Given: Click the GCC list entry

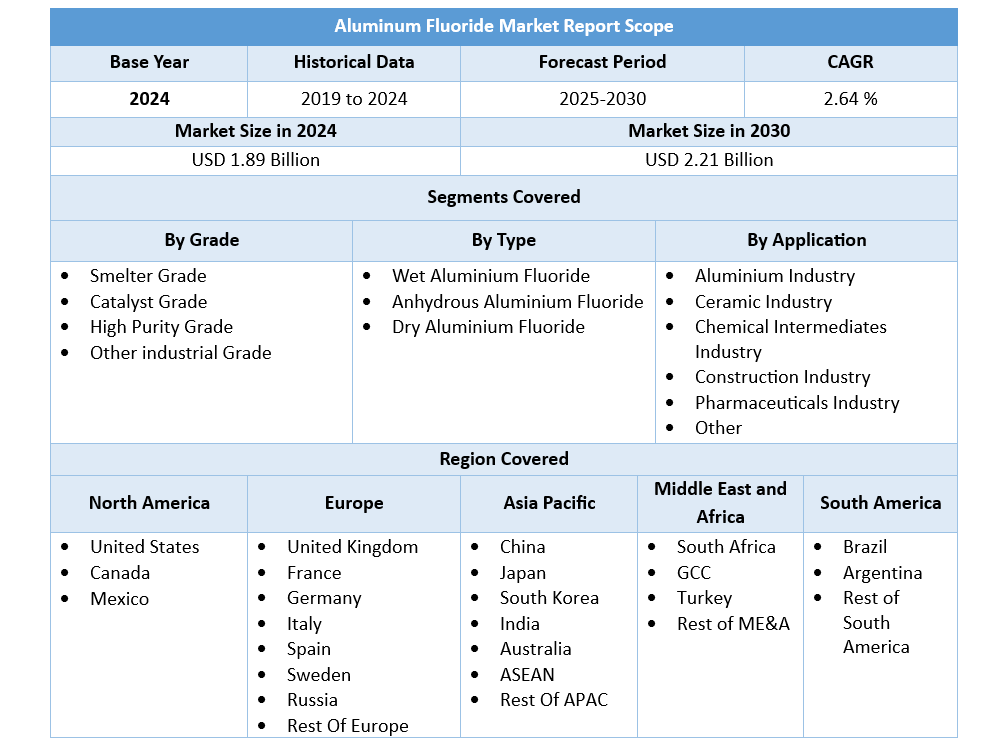Looking at the screenshot, I should coord(694,573).
